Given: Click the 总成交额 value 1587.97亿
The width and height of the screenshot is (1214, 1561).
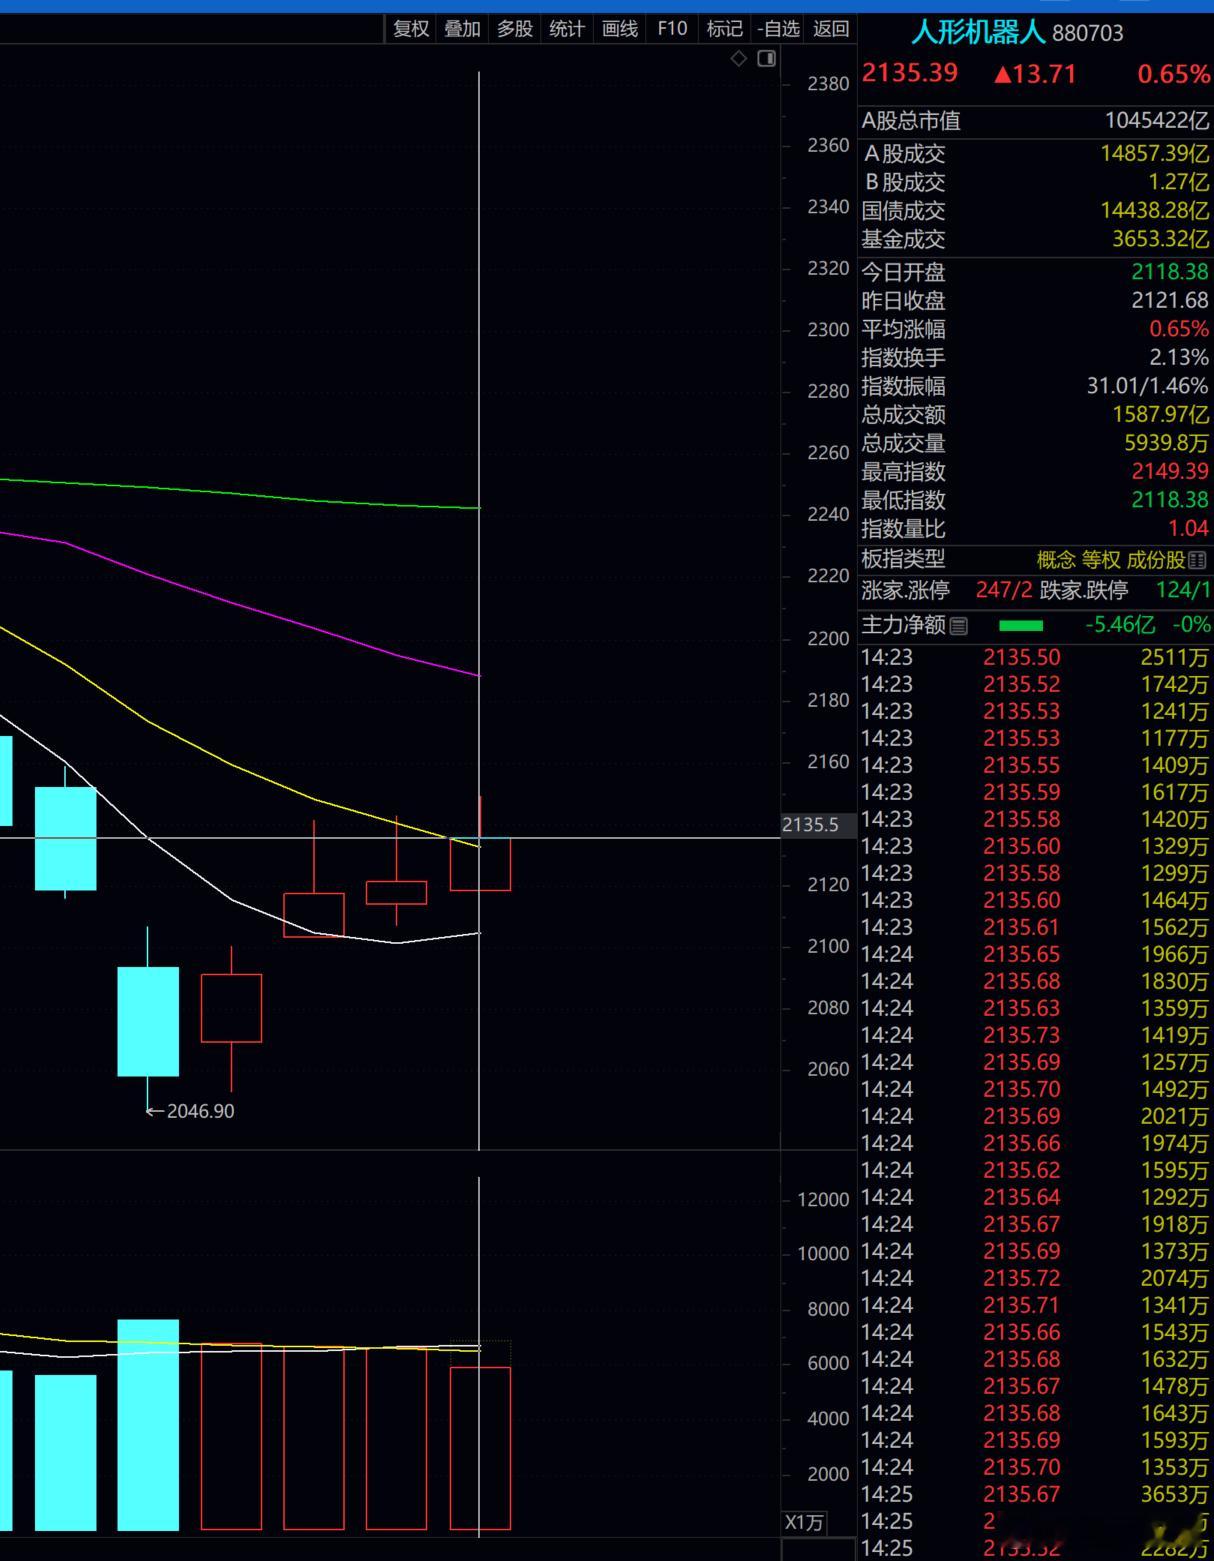Looking at the screenshot, I should pyautogui.click(x=1161, y=414).
